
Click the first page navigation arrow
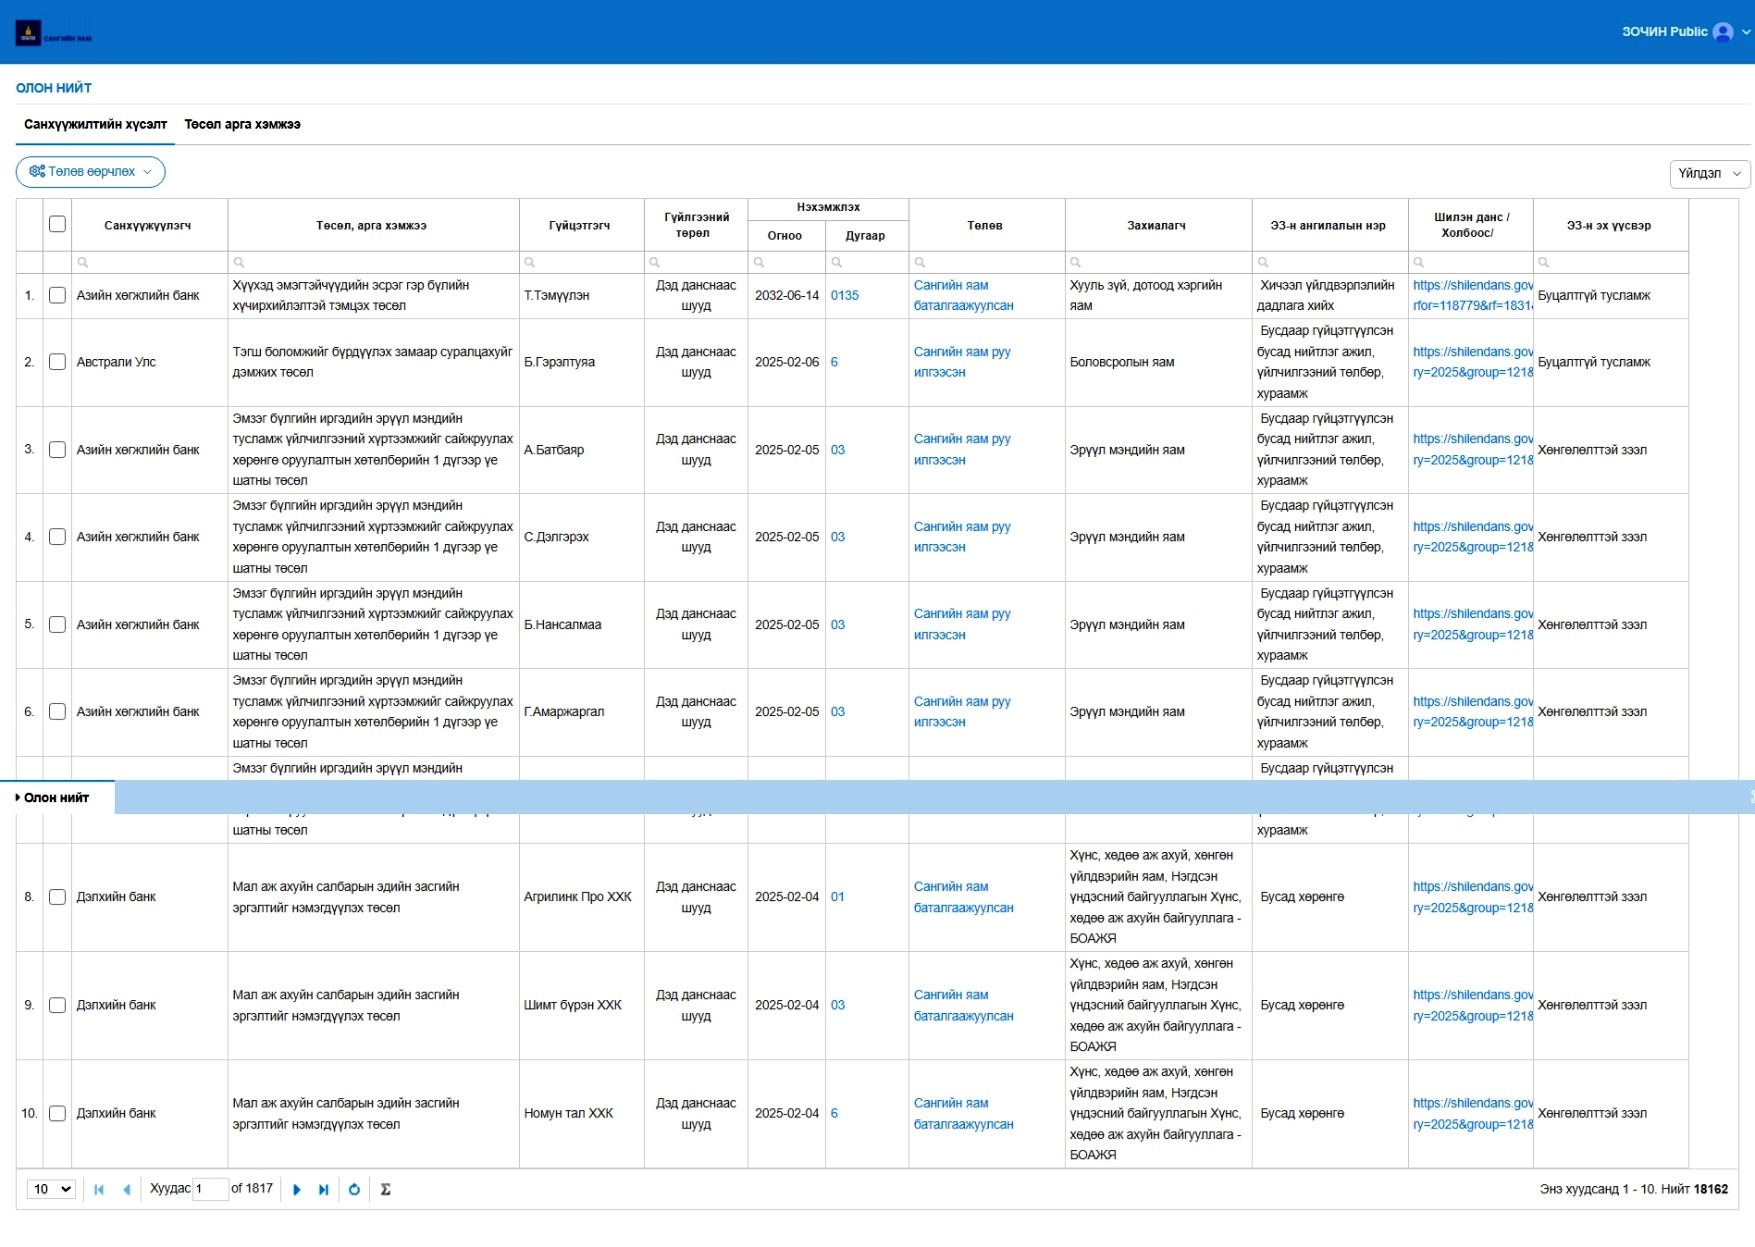(x=99, y=1190)
